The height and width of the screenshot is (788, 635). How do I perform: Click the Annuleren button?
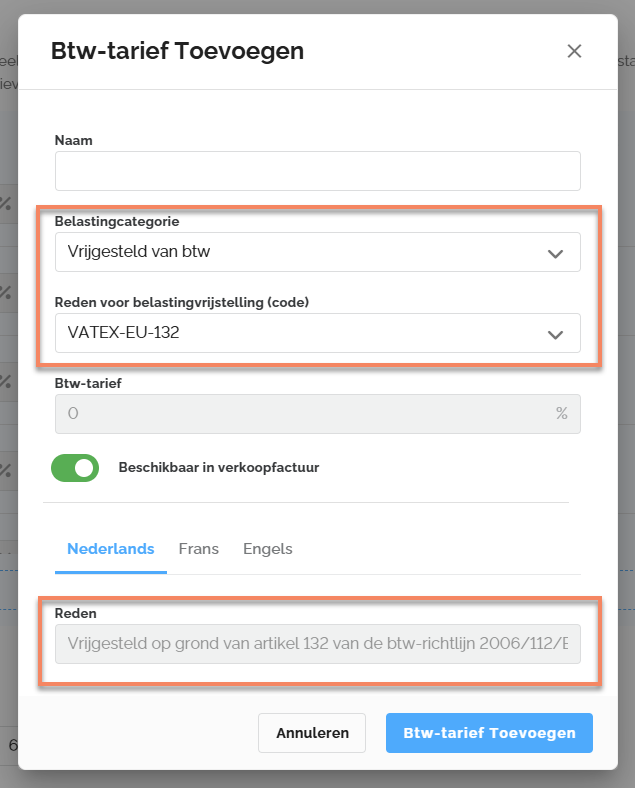pos(312,733)
